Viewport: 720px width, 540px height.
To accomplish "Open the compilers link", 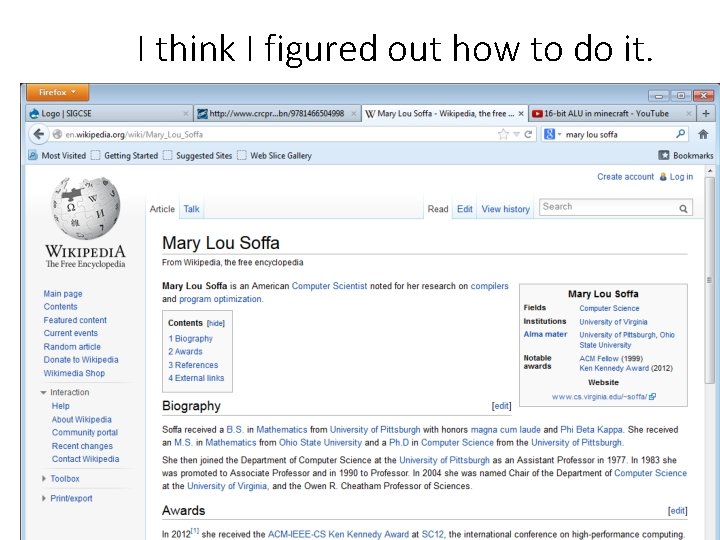I will [489, 286].
